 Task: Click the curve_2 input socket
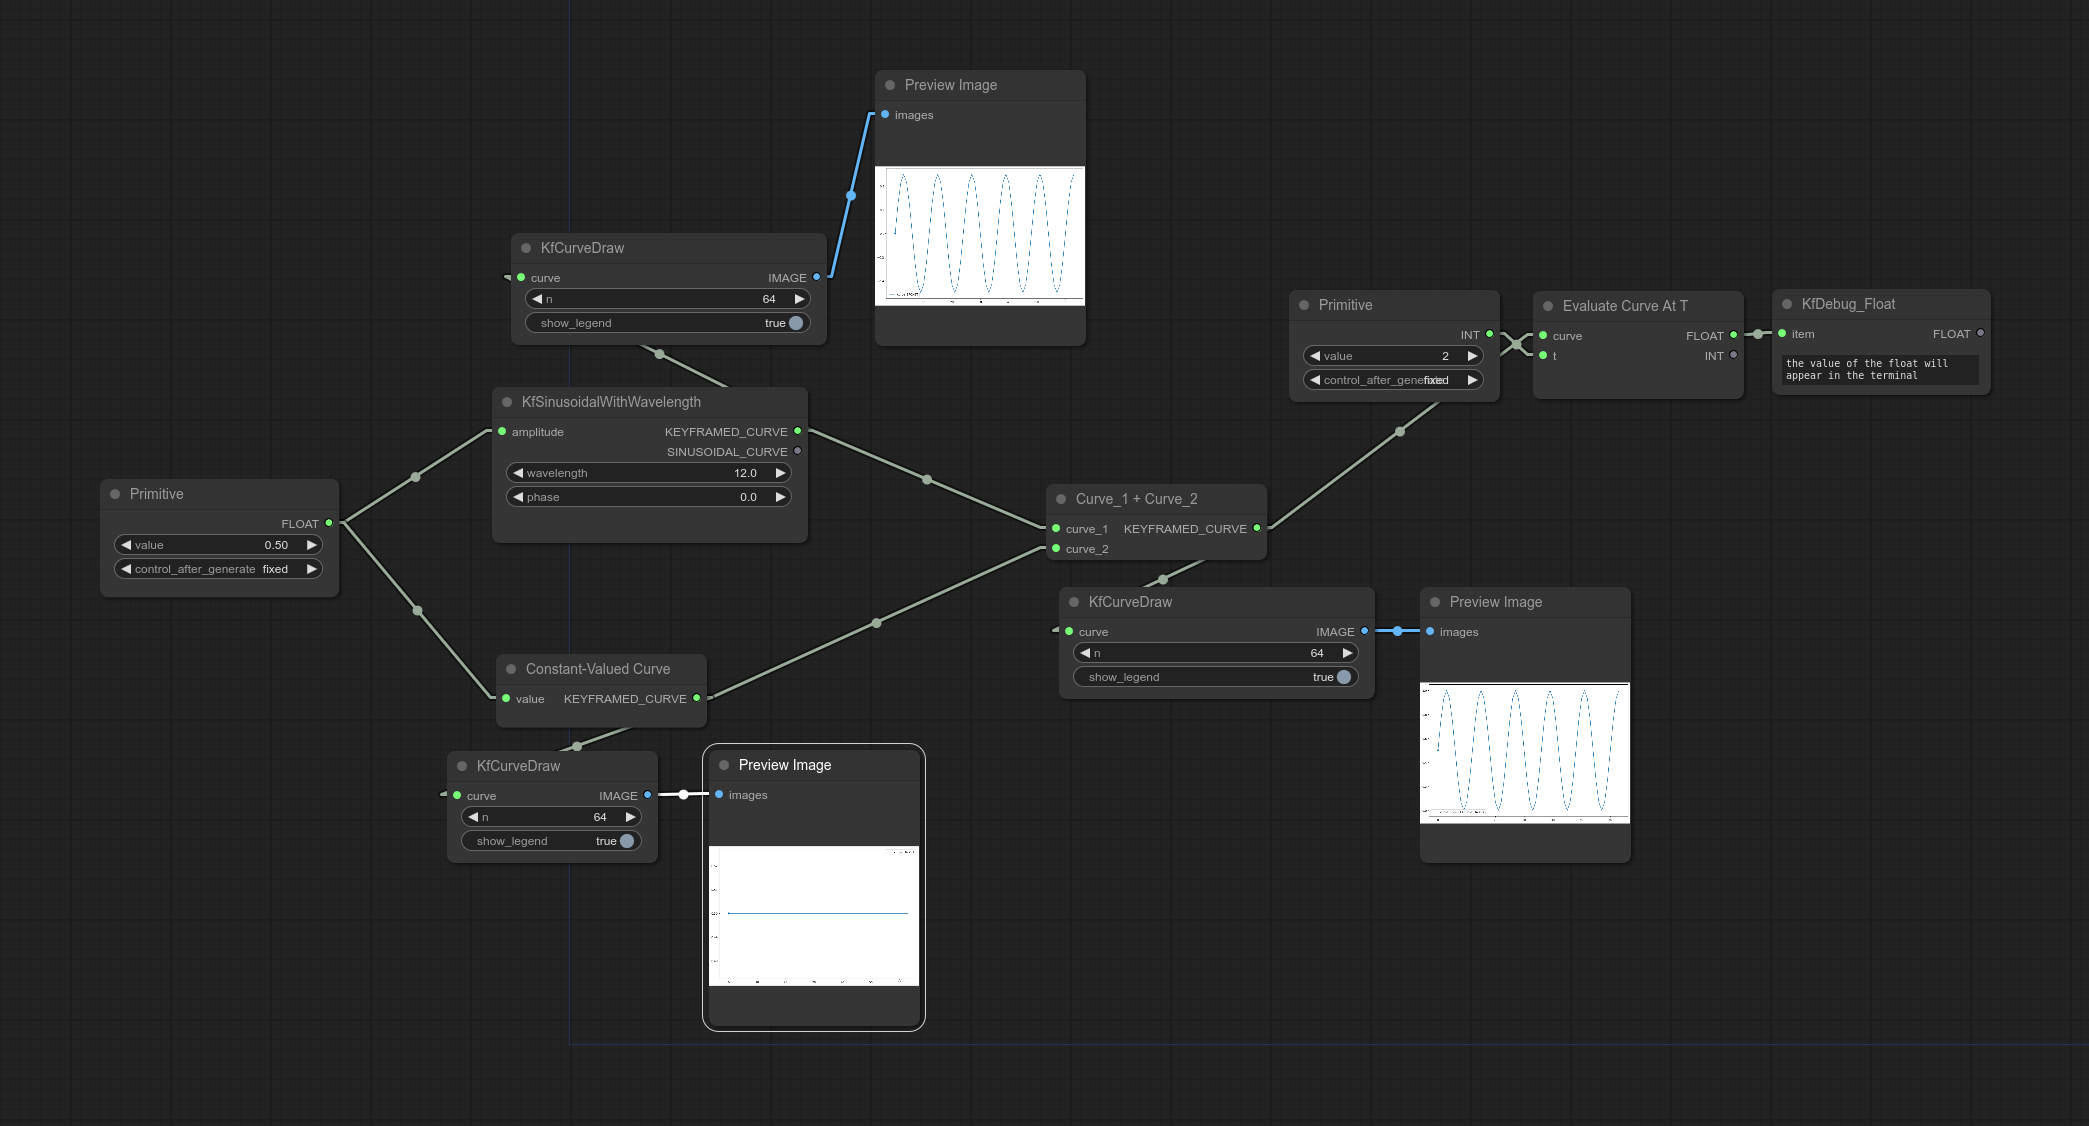1056,548
